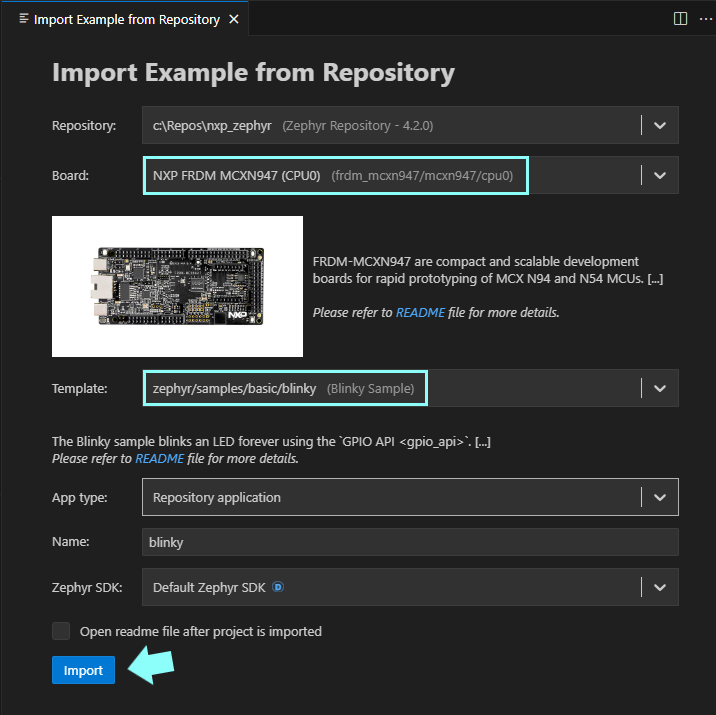Click the default SDK 'D' badge icon
Image resolution: width=716 pixels, height=715 pixels.
(278, 587)
